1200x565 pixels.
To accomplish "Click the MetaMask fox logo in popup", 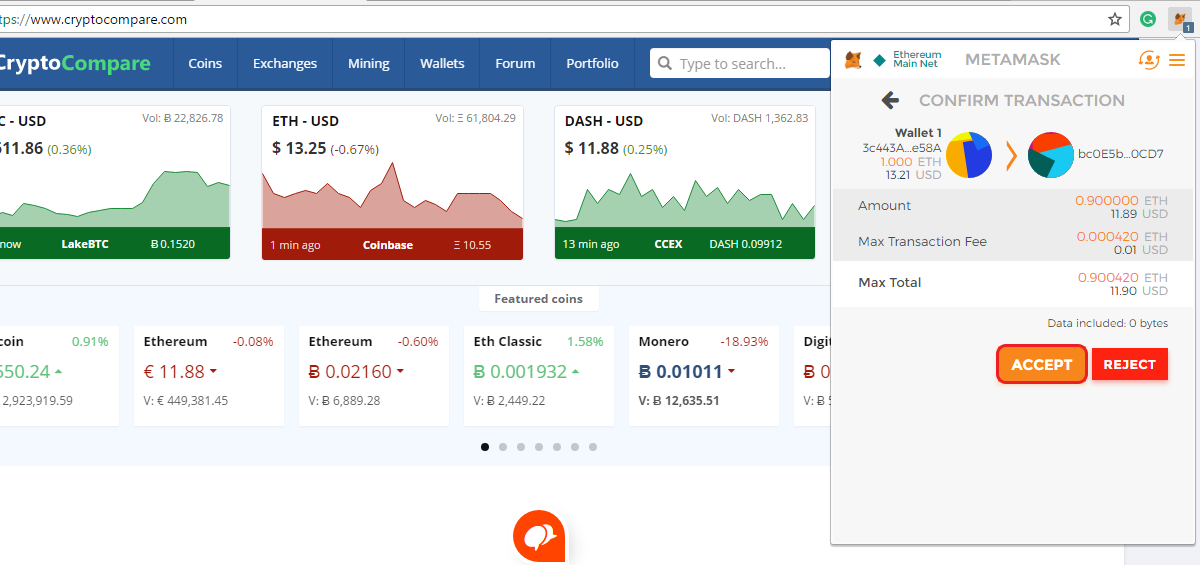I will point(853,60).
